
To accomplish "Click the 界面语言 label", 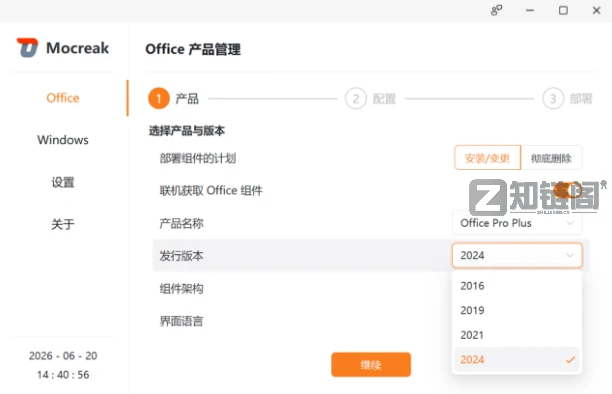I will coord(181,321).
